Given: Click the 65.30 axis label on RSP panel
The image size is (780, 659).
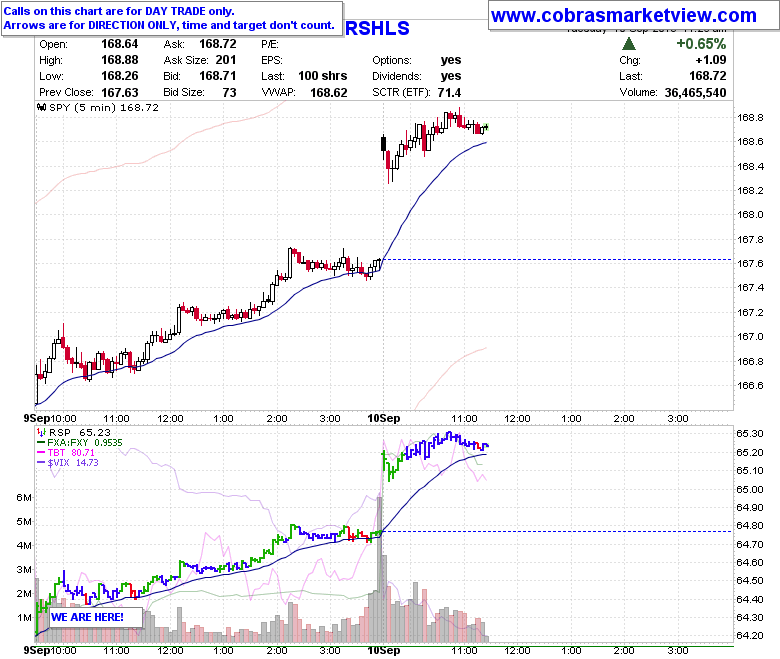Looking at the screenshot, I should coord(750,433).
